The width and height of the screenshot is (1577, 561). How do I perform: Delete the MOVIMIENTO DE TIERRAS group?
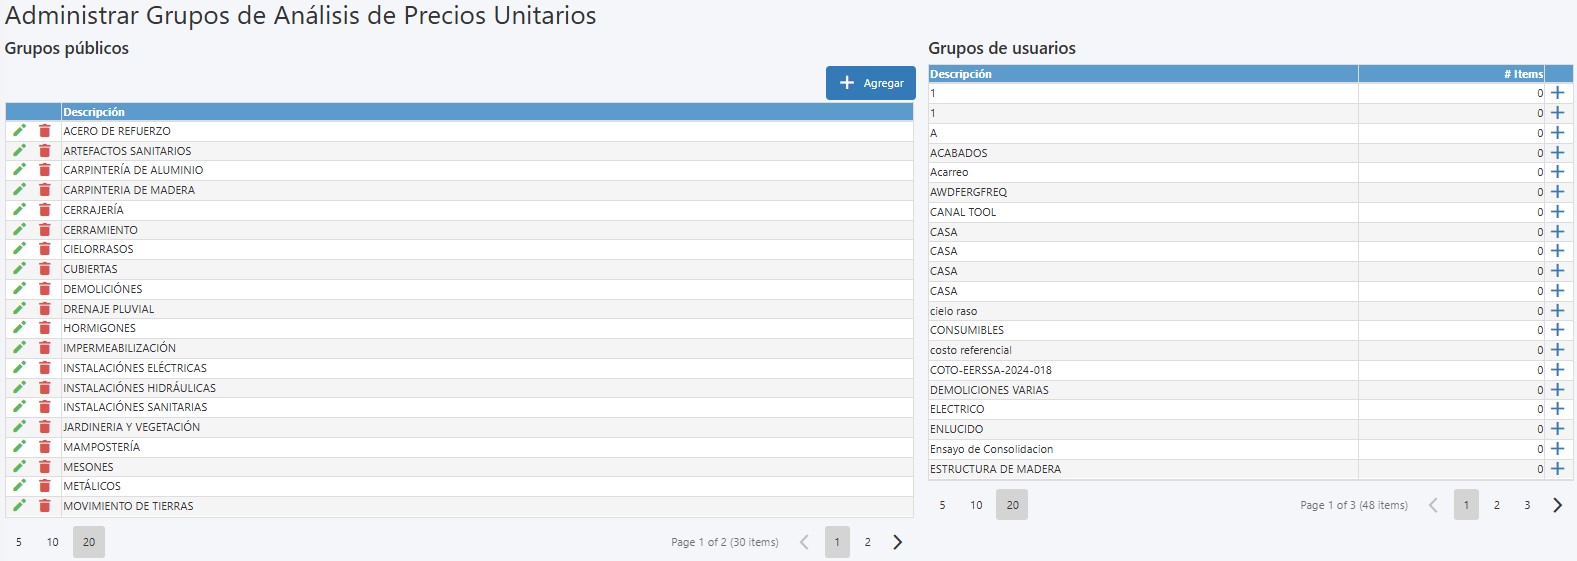45,506
